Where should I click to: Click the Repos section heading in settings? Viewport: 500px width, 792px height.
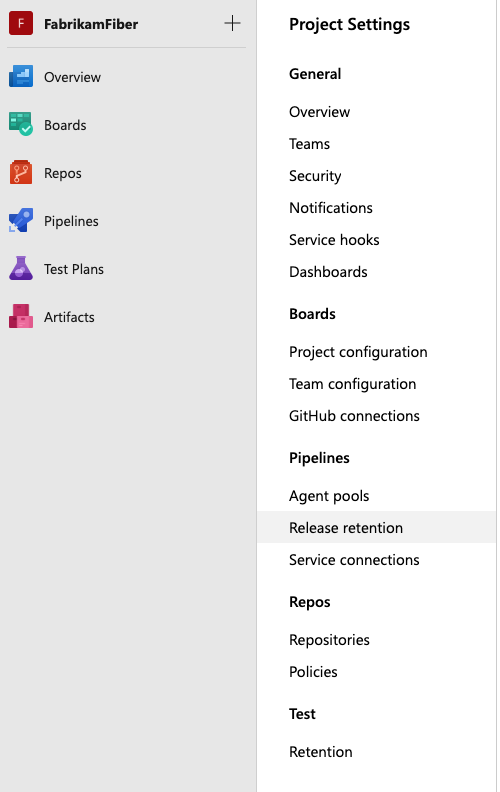pyautogui.click(x=310, y=602)
